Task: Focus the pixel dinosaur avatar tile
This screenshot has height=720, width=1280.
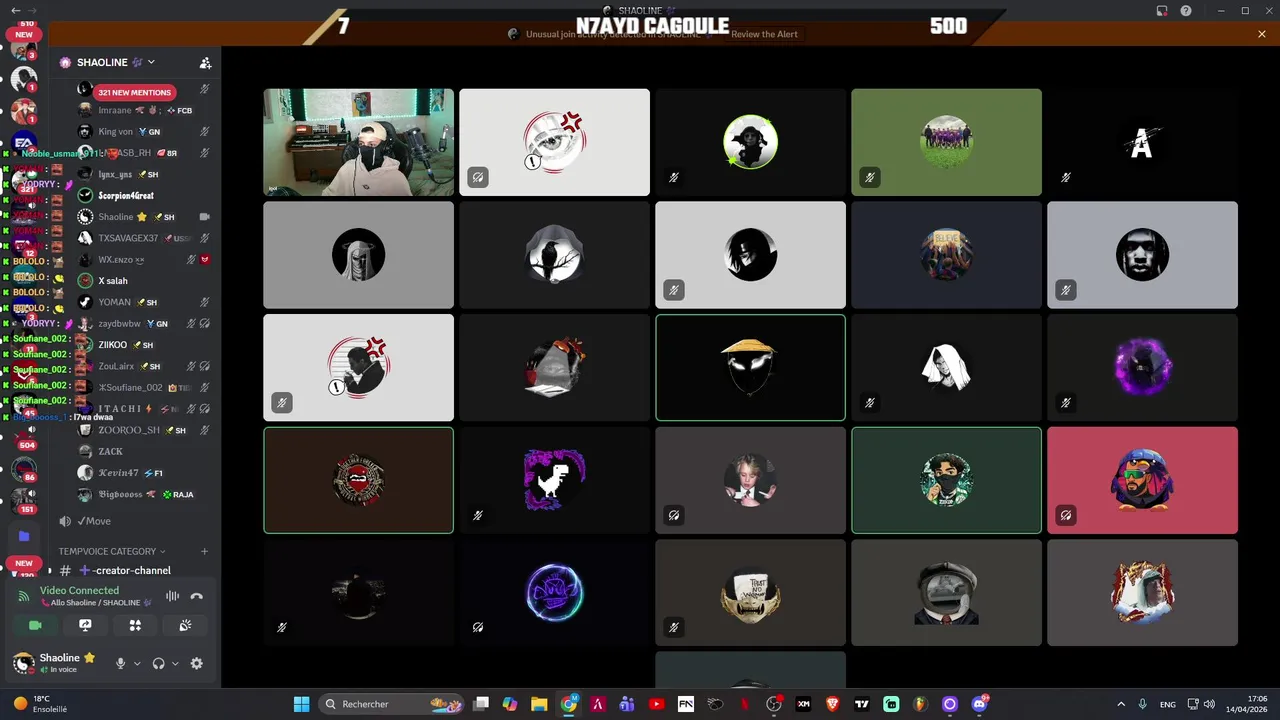Action: click(554, 480)
